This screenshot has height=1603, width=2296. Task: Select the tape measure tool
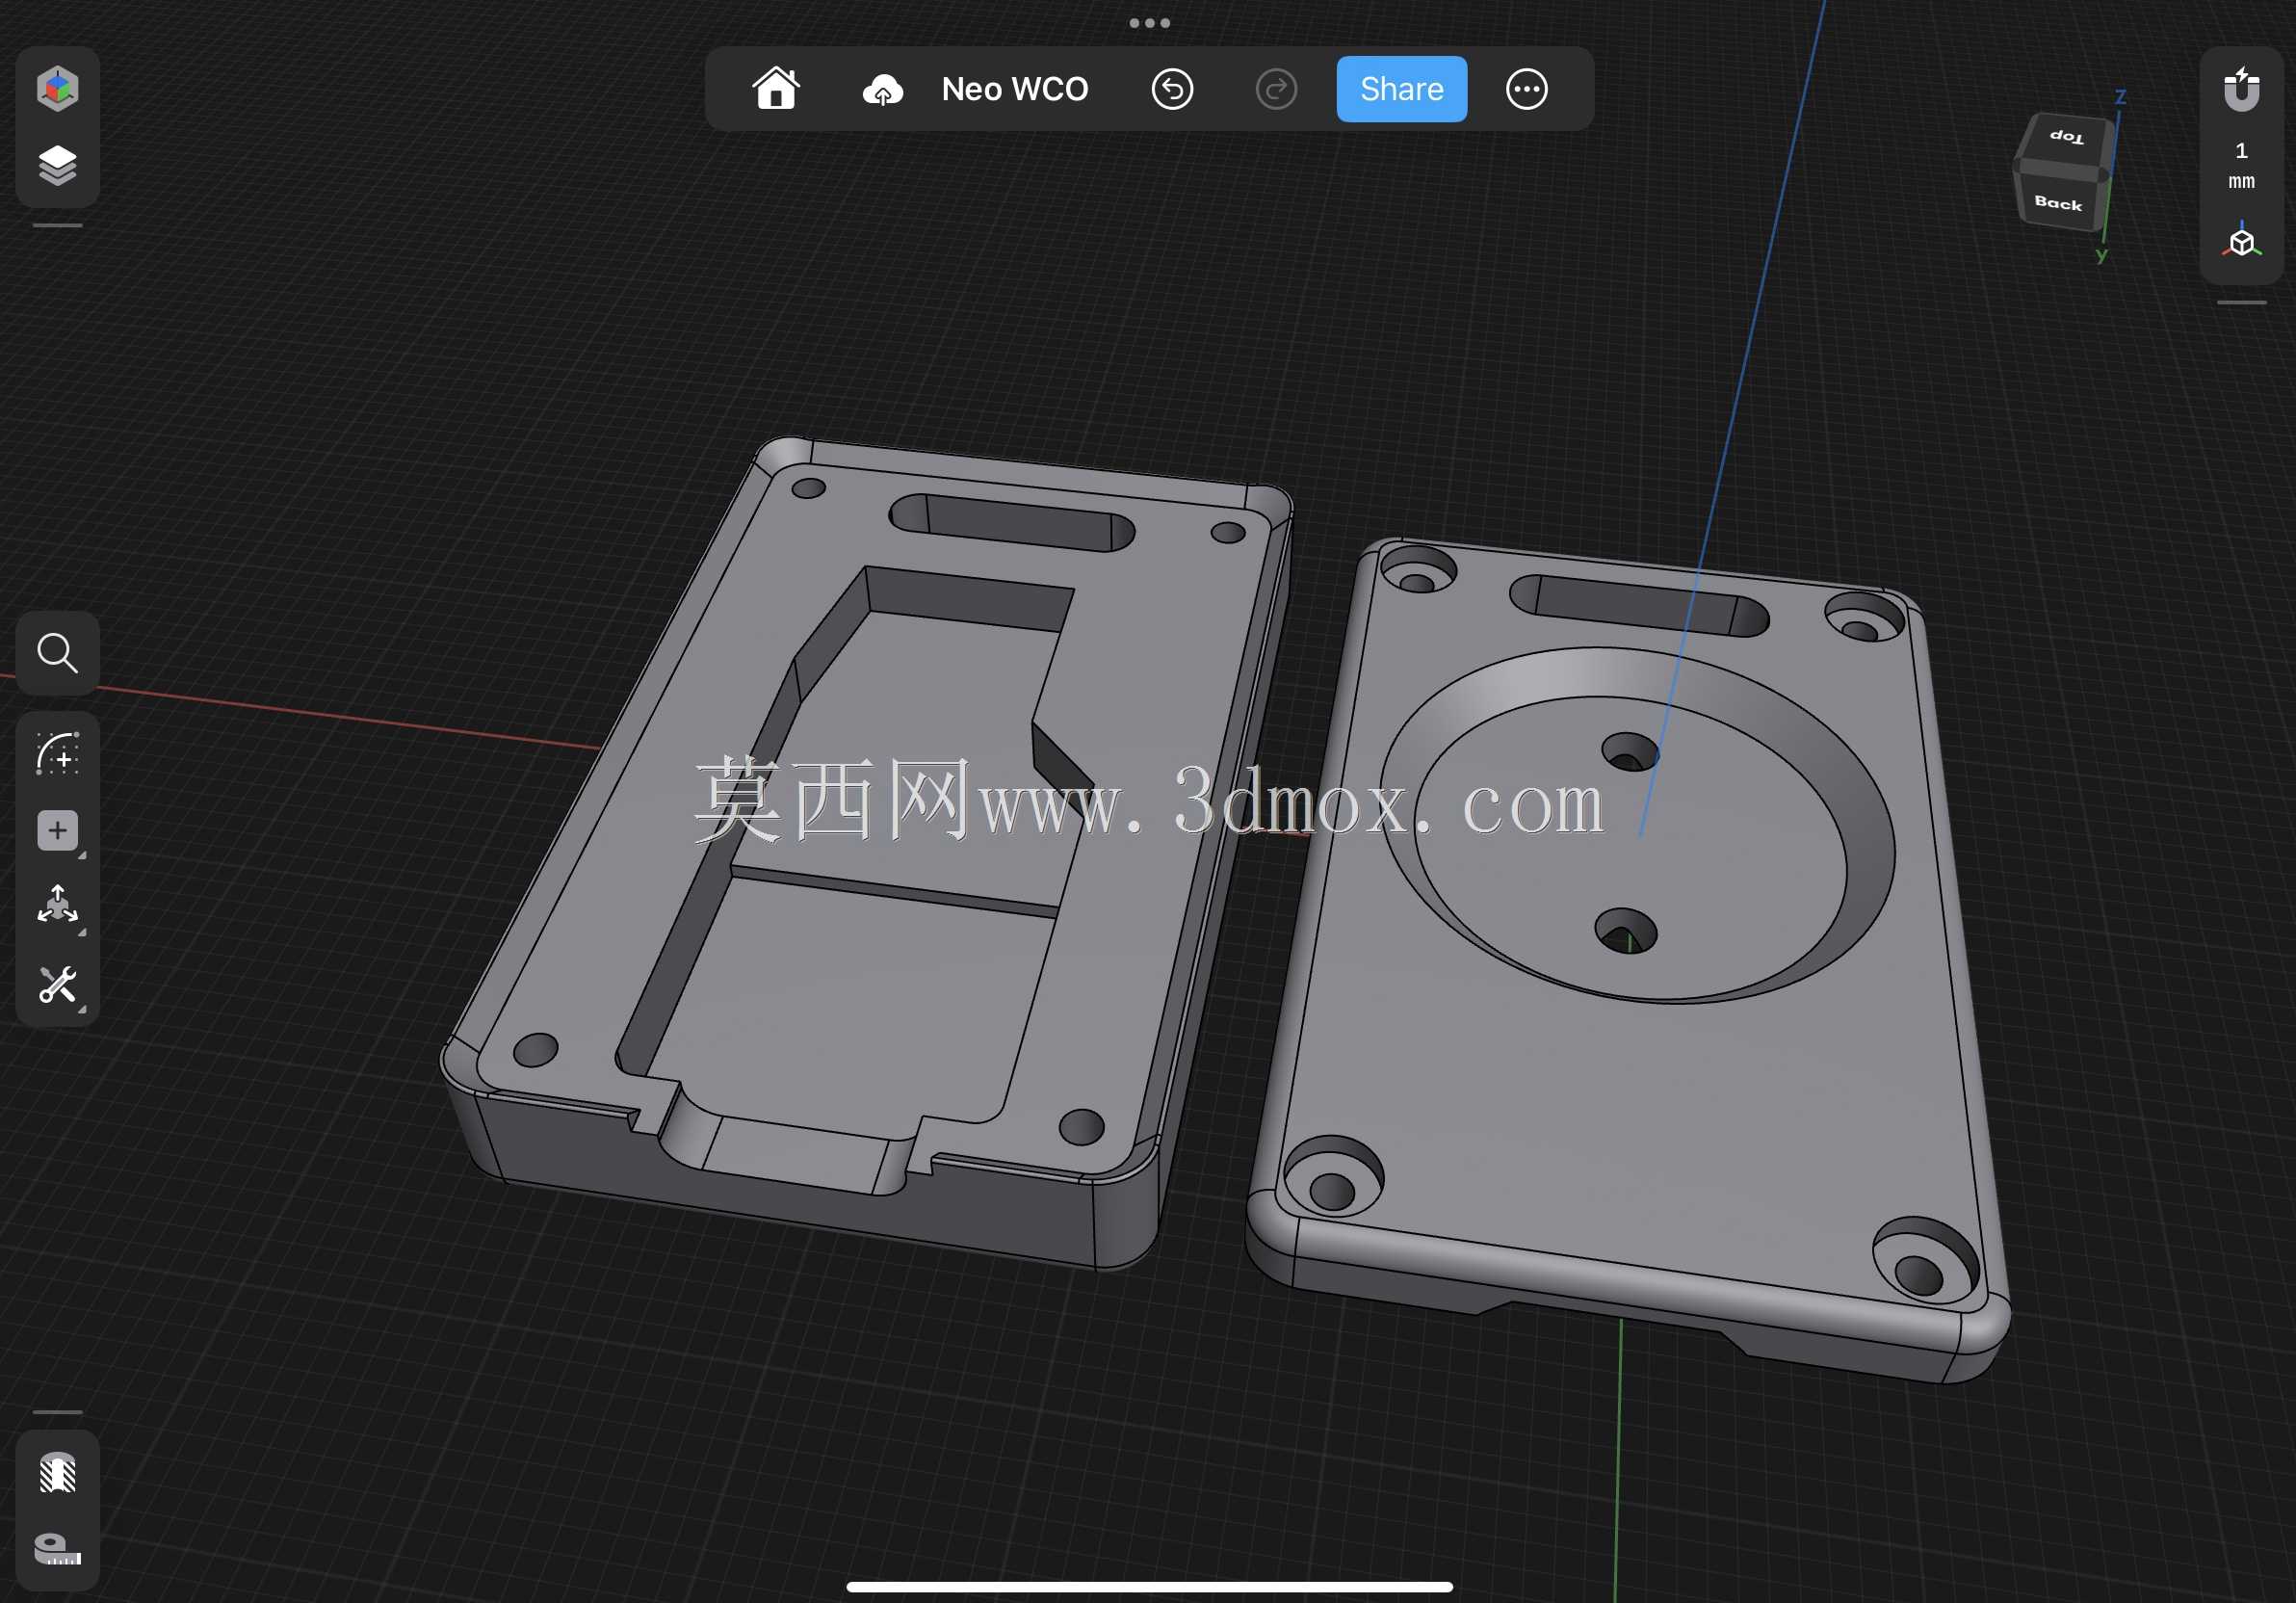coord(57,1549)
